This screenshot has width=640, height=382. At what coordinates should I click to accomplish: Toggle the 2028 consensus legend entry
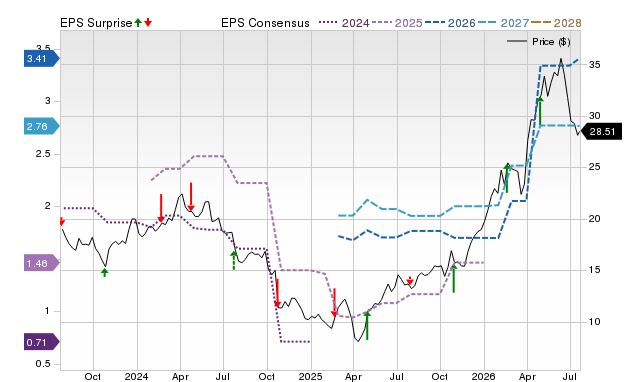coord(556,23)
